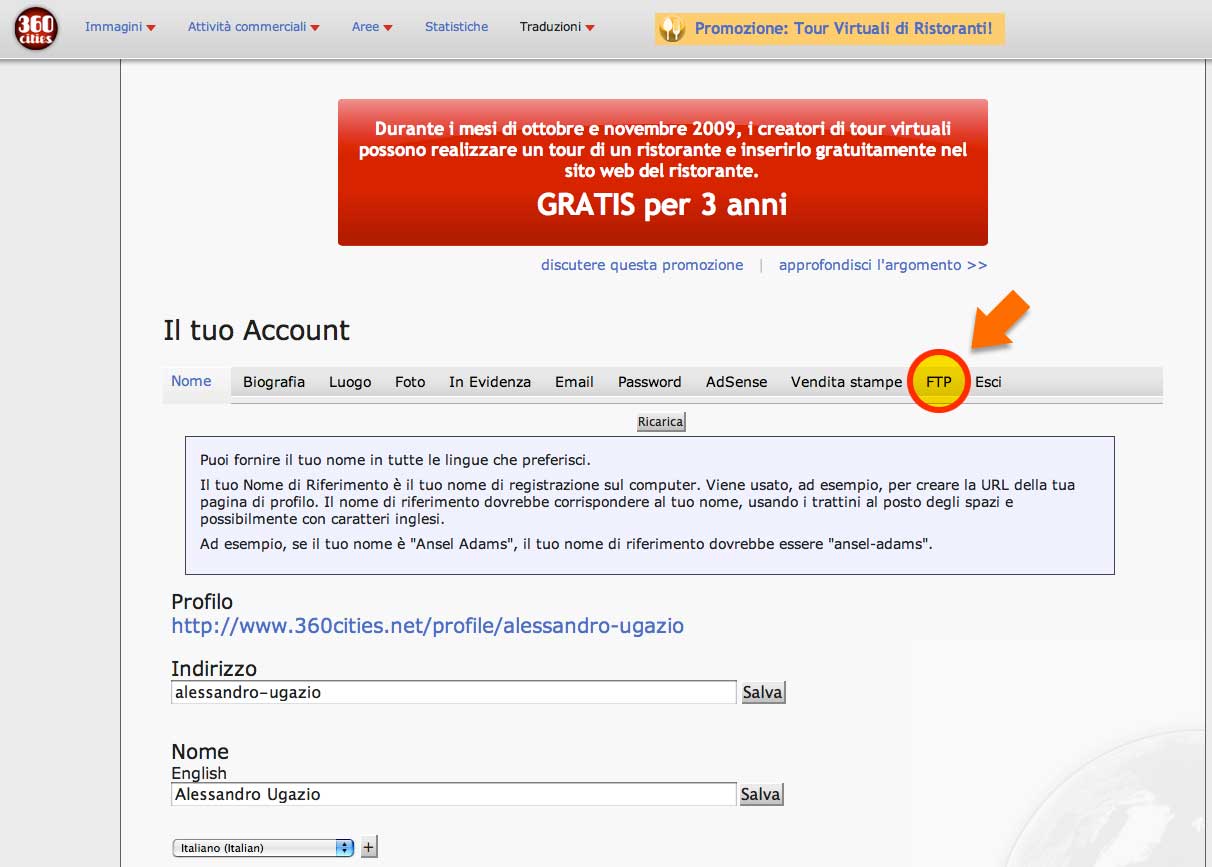Save the Indirizzo field with Salva
1212x867 pixels.
[762, 692]
